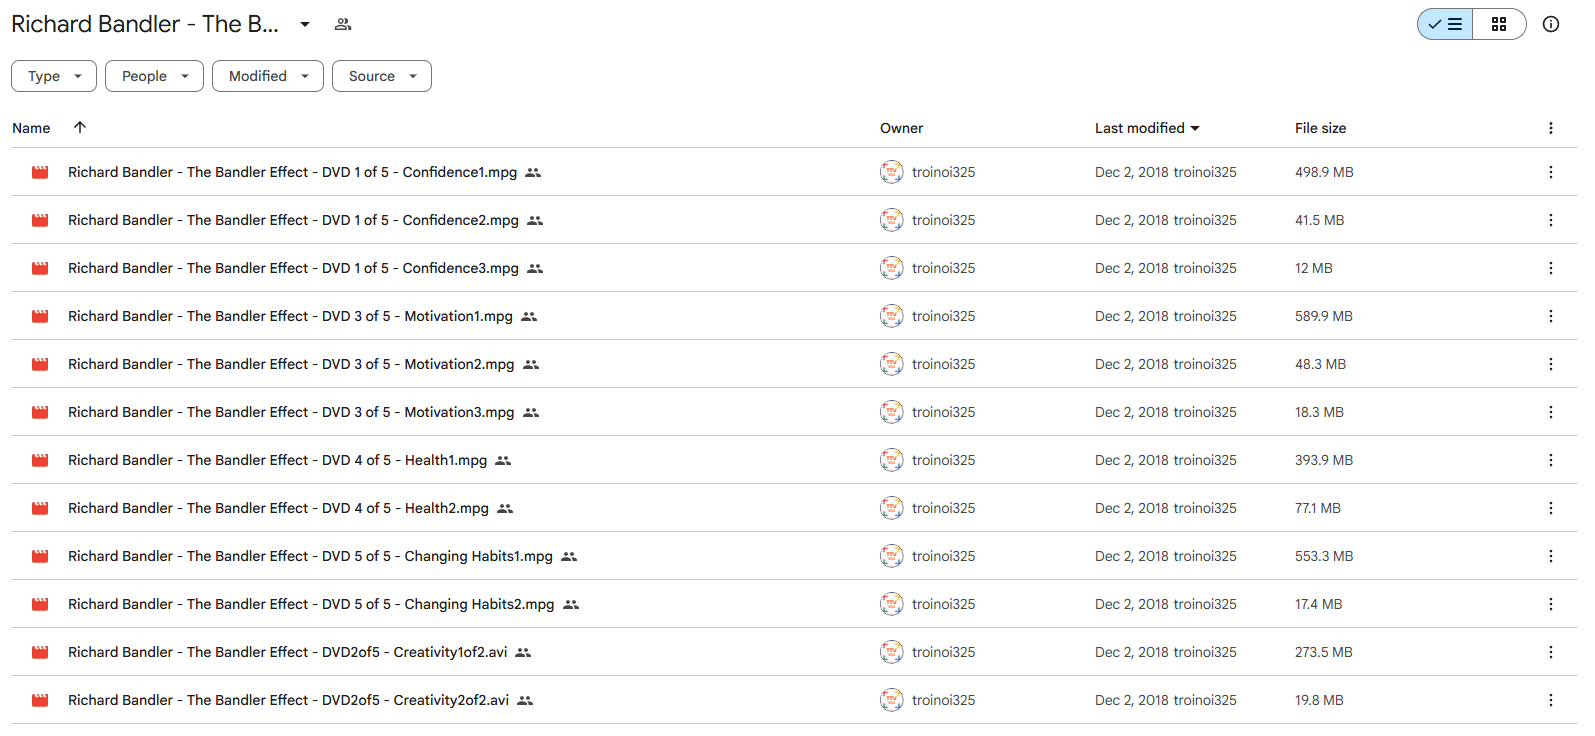1595x736 pixels.
Task: Switch to grid layout view
Action: [x=1499, y=24]
